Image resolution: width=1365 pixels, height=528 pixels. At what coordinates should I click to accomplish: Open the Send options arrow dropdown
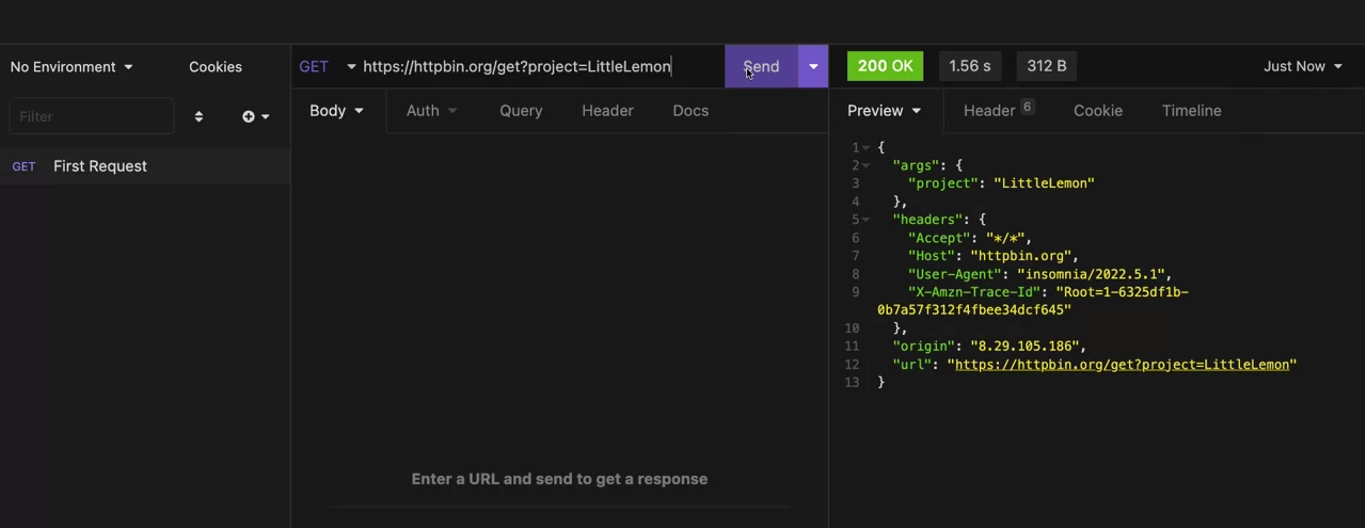pyautogui.click(x=813, y=66)
